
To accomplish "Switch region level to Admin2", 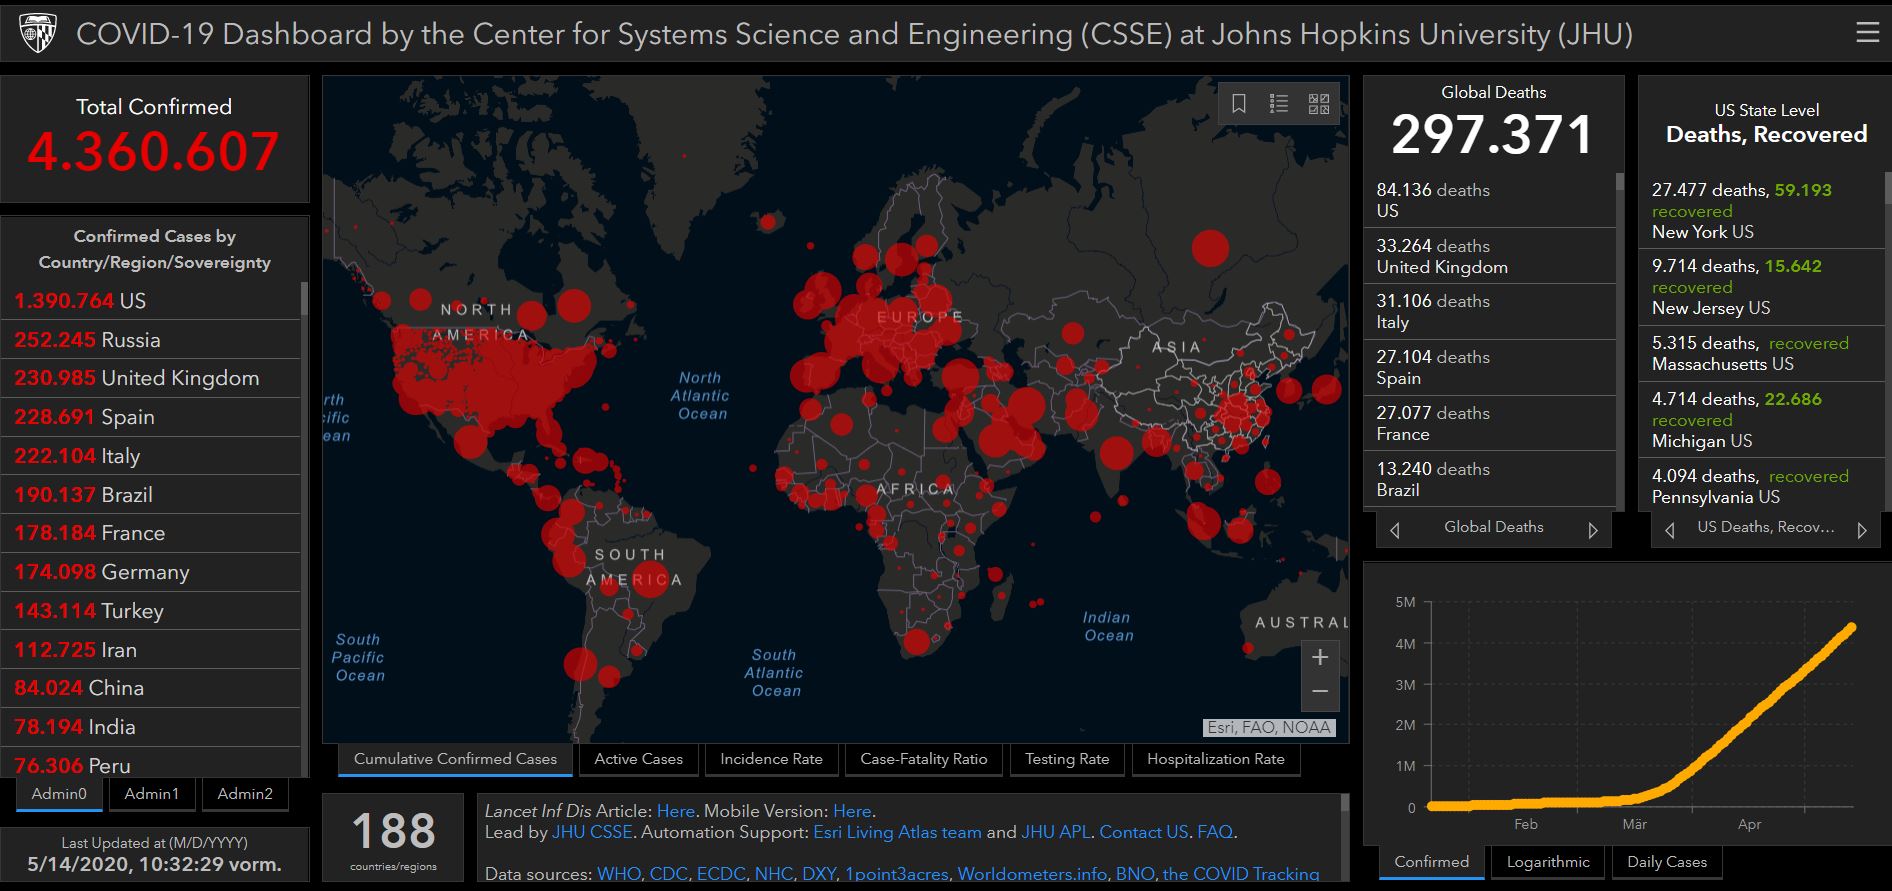I will point(245,794).
